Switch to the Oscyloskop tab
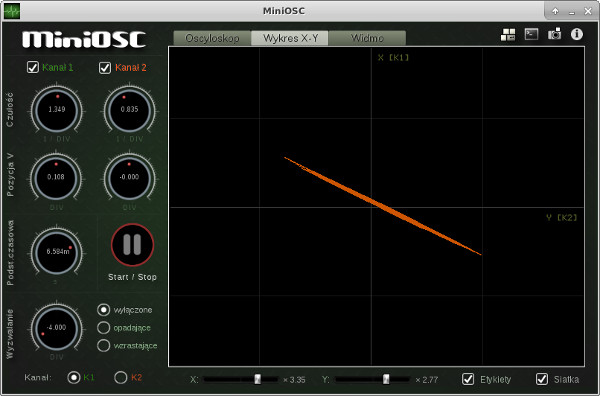 click(x=212, y=38)
